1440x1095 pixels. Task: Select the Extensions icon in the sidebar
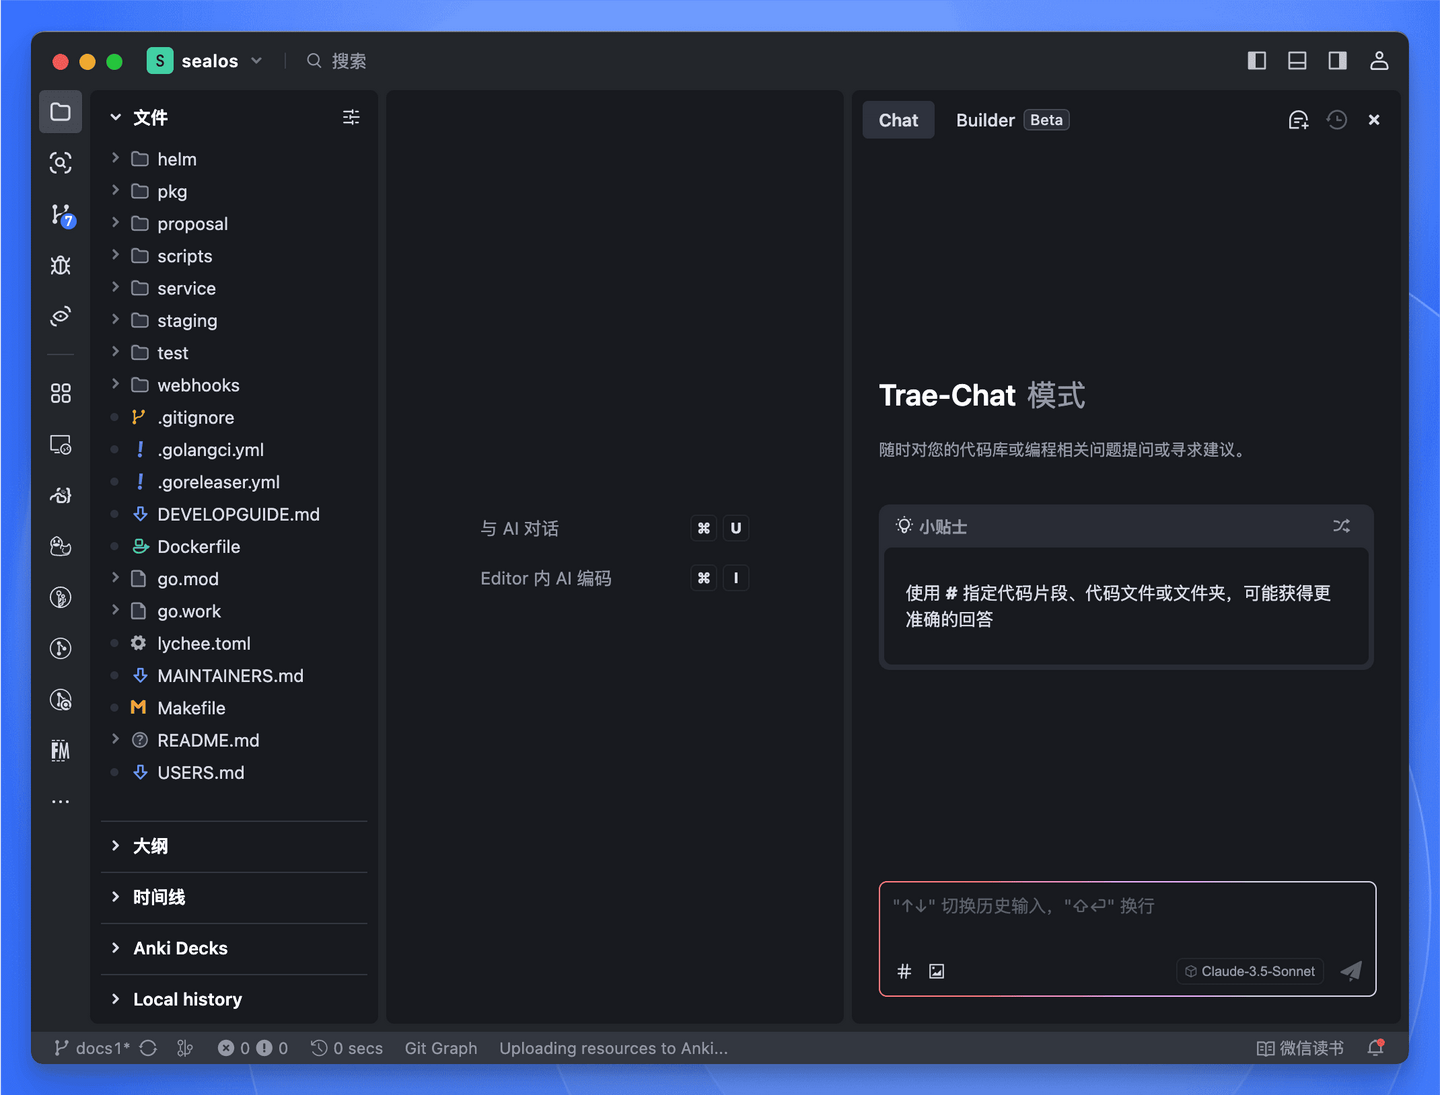coord(60,392)
